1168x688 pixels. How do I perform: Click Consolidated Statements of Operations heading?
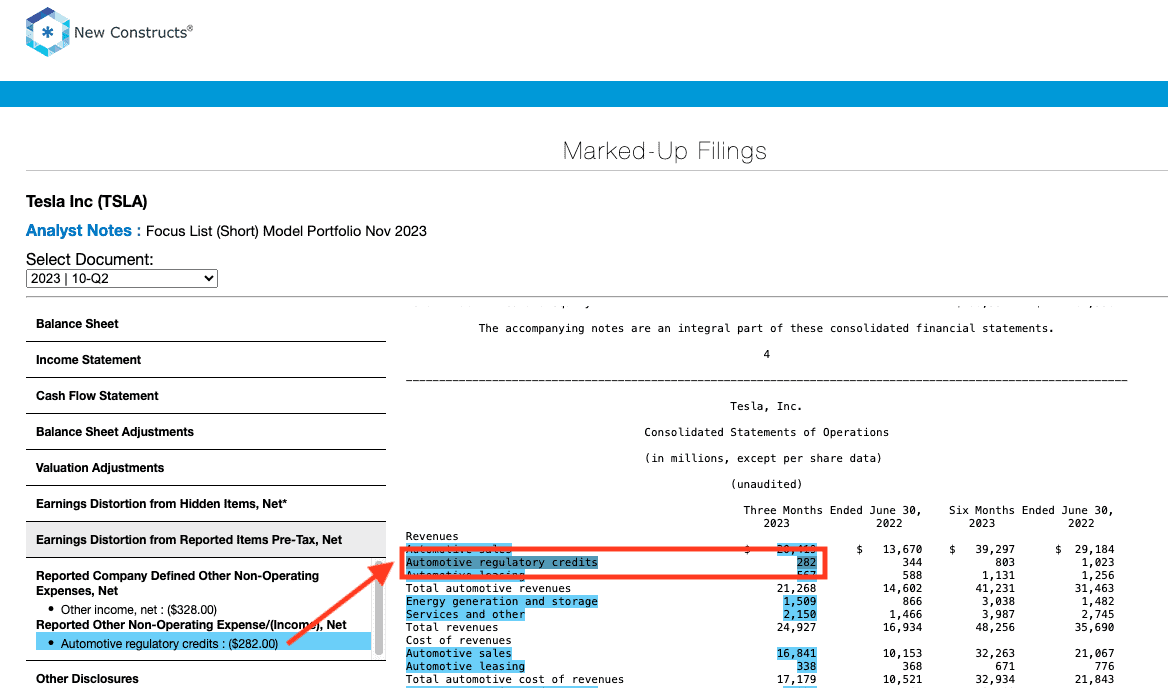click(x=766, y=432)
